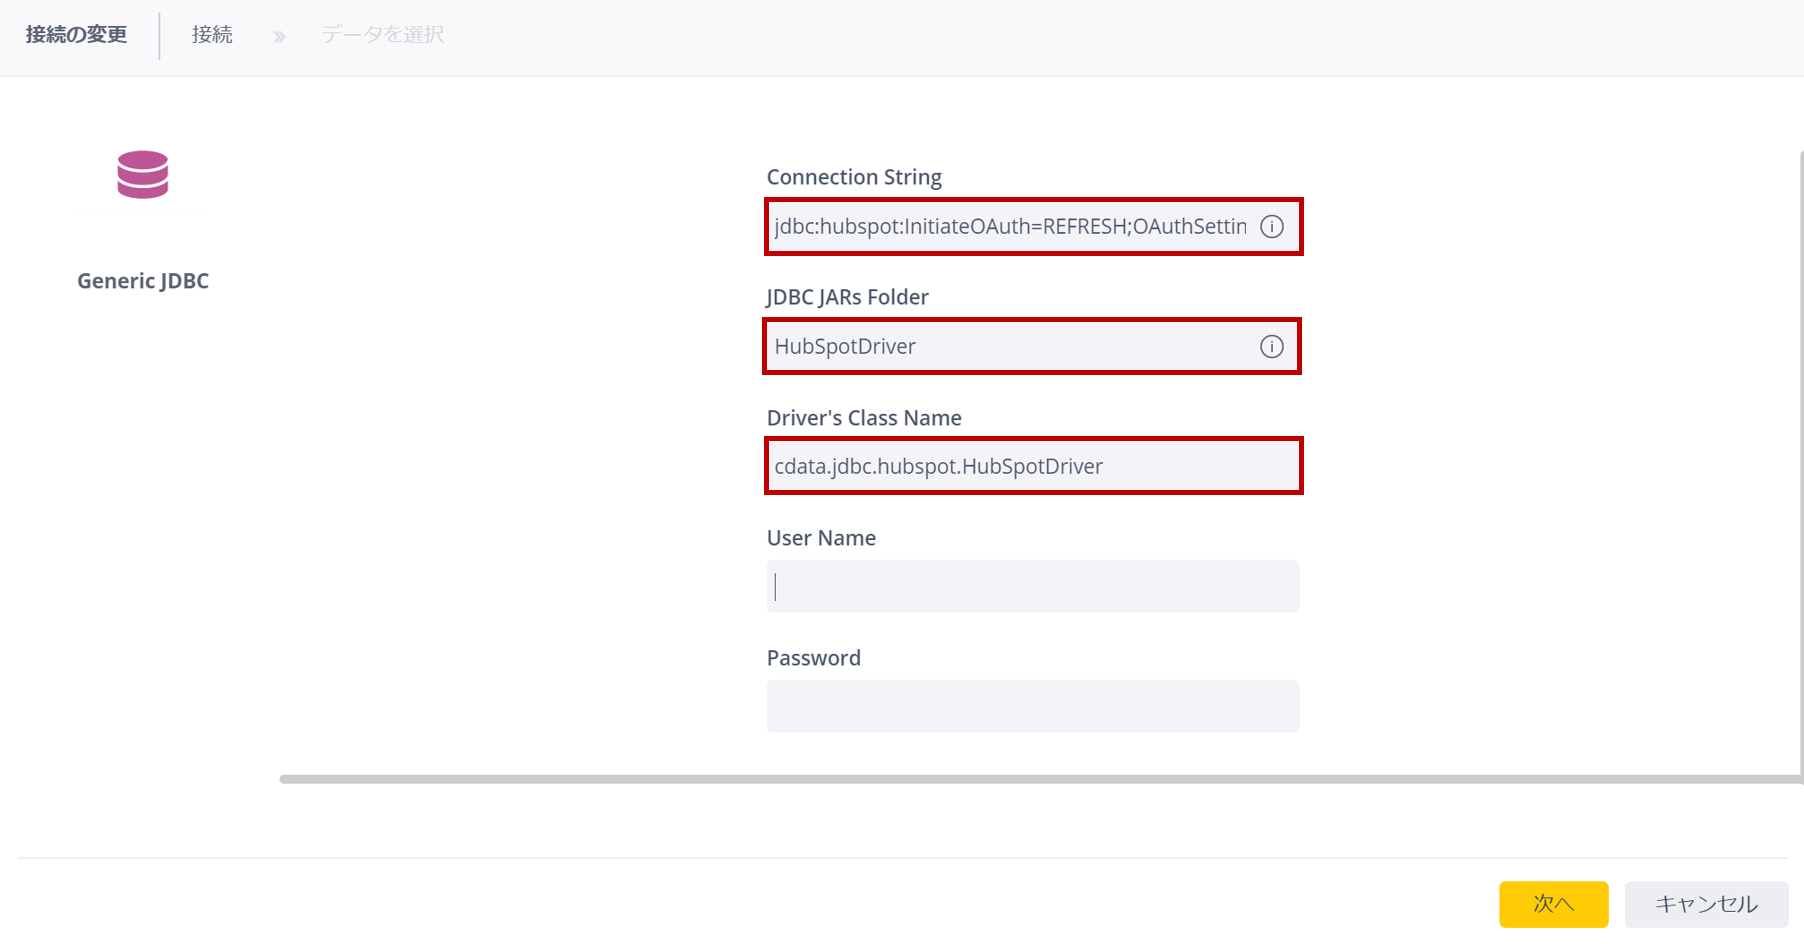Click the Connection String info icon
This screenshot has height=944, width=1804.
tap(1271, 227)
